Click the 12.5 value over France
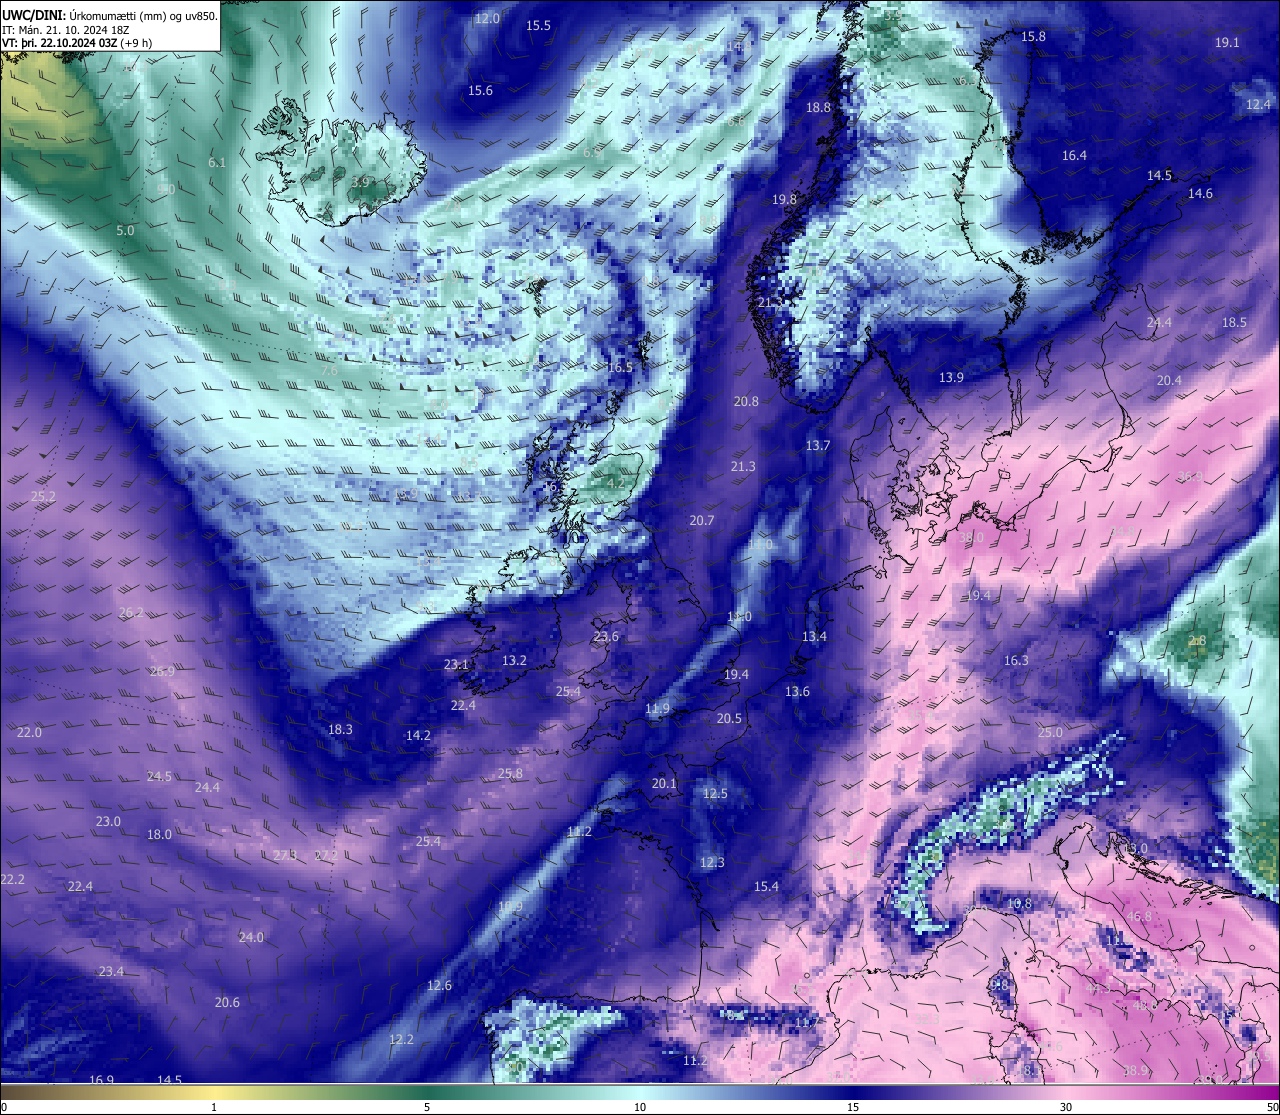1280x1115 pixels. pyautogui.click(x=715, y=793)
